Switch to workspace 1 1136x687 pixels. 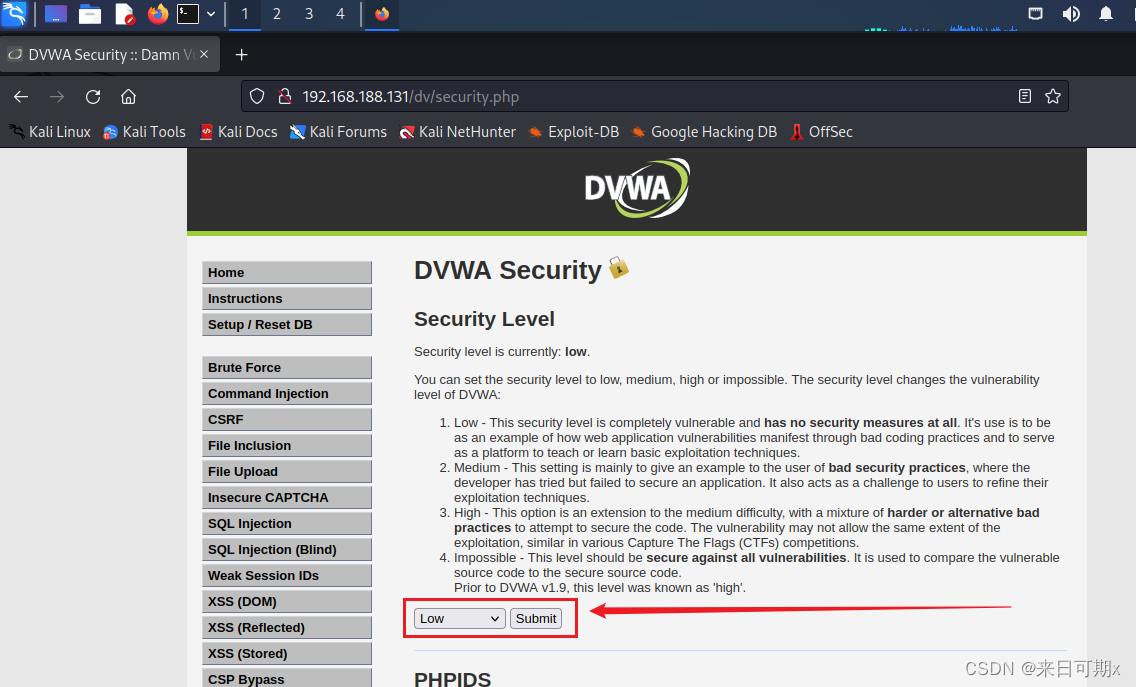(x=245, y=14)
